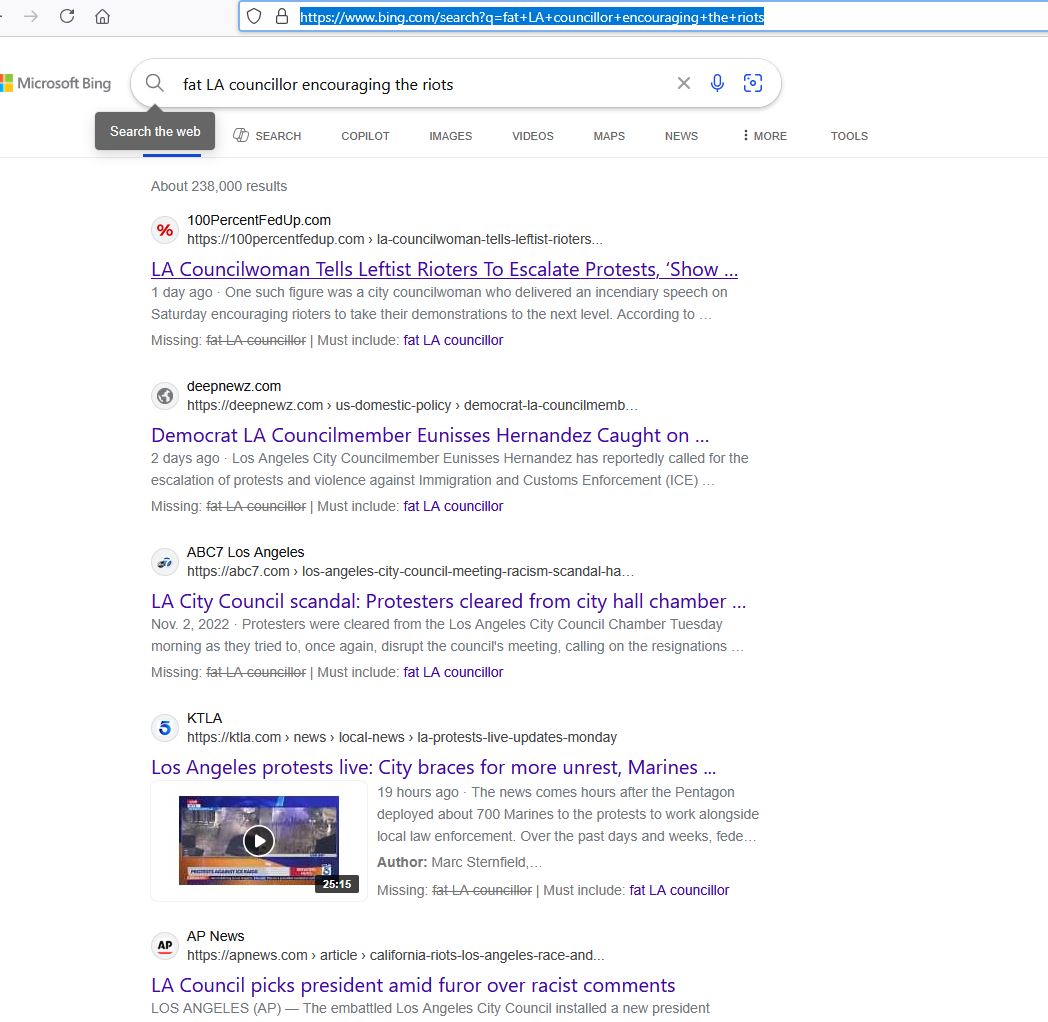1048x1022 pixels.
Task: Switch to the COPILOT tab
Action: (x=365, y=136)
